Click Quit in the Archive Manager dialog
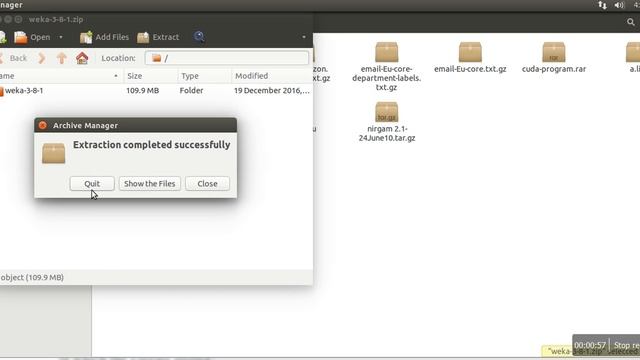Screen dimensions: 640x360 [92, 184]
